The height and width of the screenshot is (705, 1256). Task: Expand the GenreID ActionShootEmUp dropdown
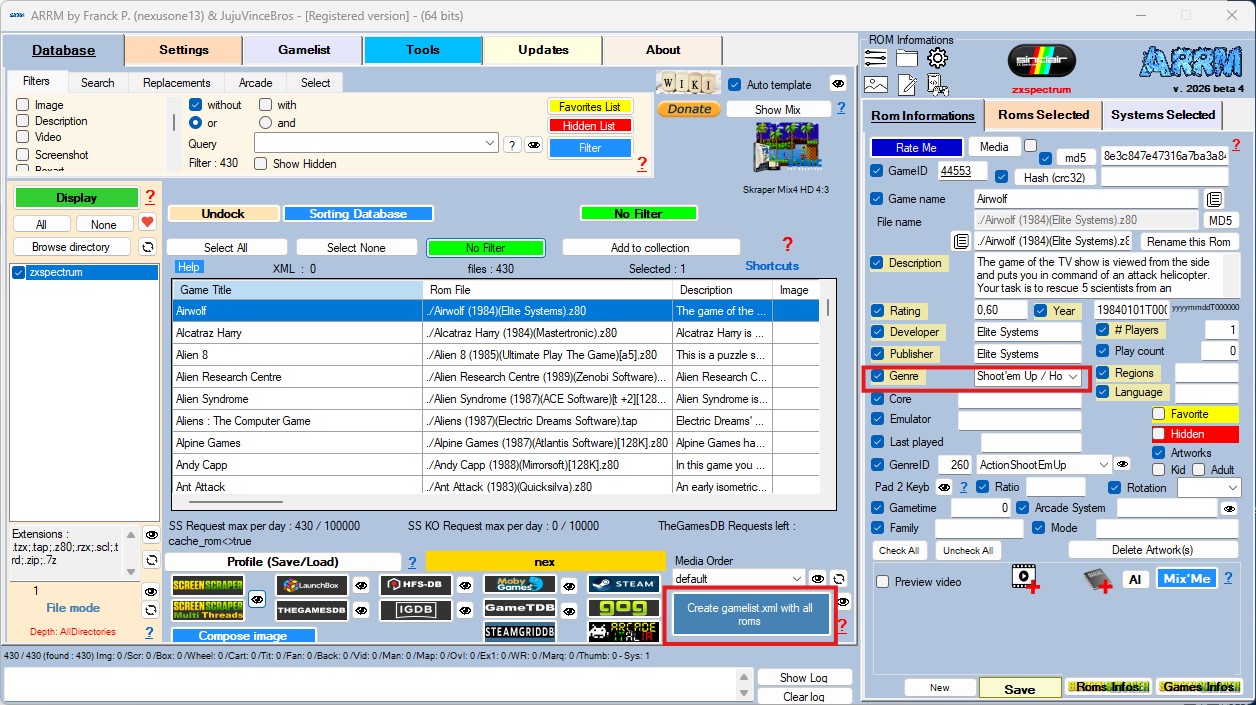1103,465
